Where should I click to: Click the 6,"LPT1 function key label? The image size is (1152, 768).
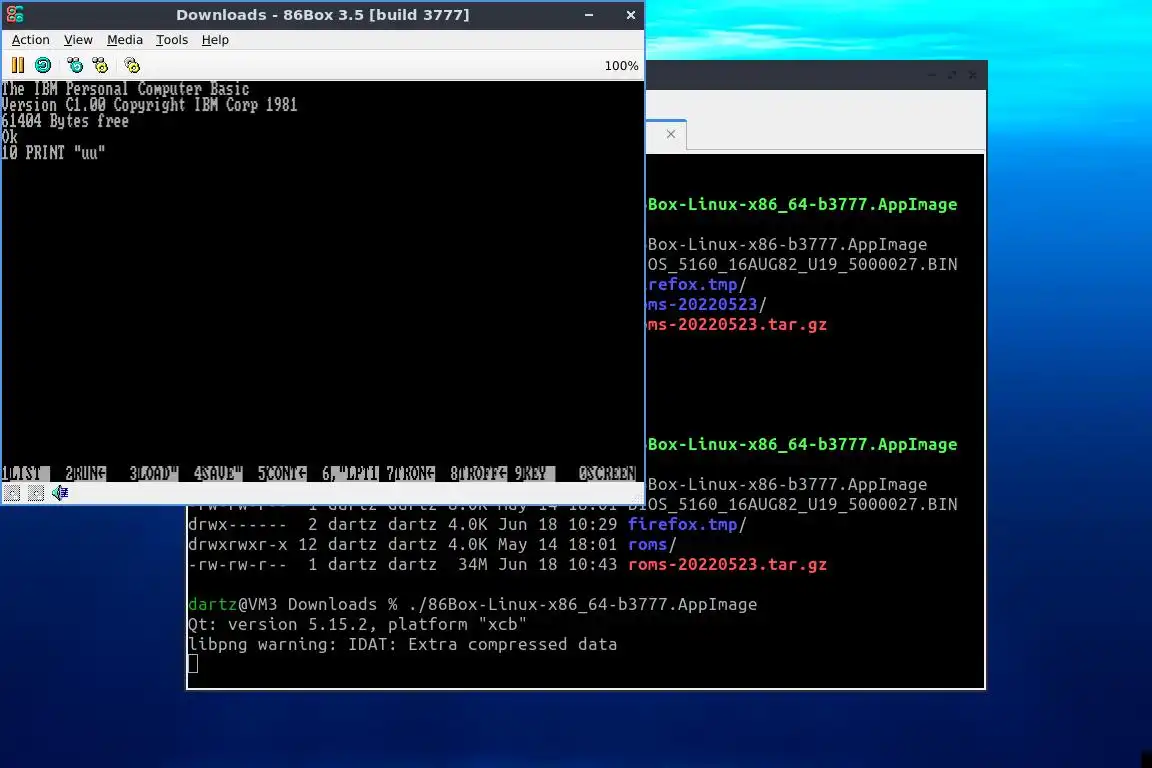[x=350, y=473]
